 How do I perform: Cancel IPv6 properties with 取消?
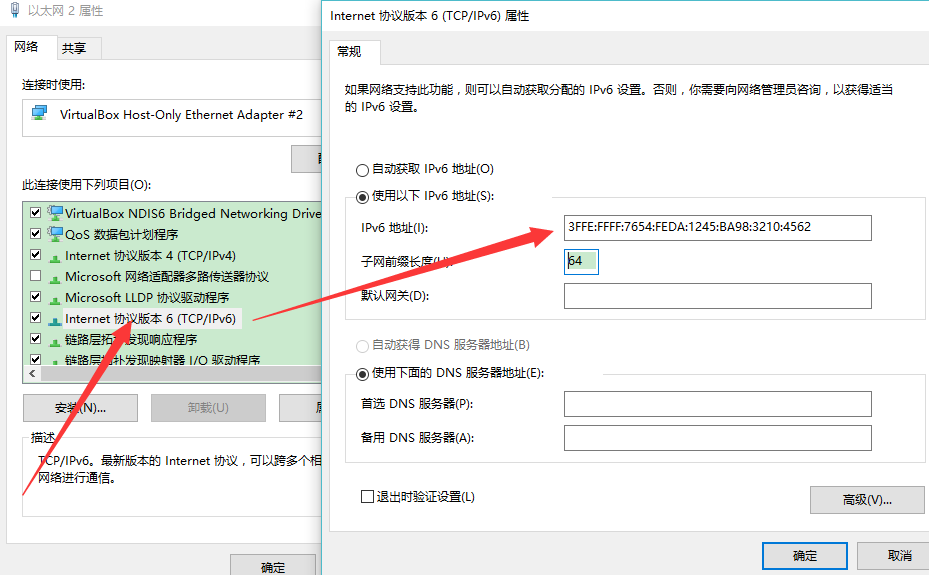[x=895, y=555]
